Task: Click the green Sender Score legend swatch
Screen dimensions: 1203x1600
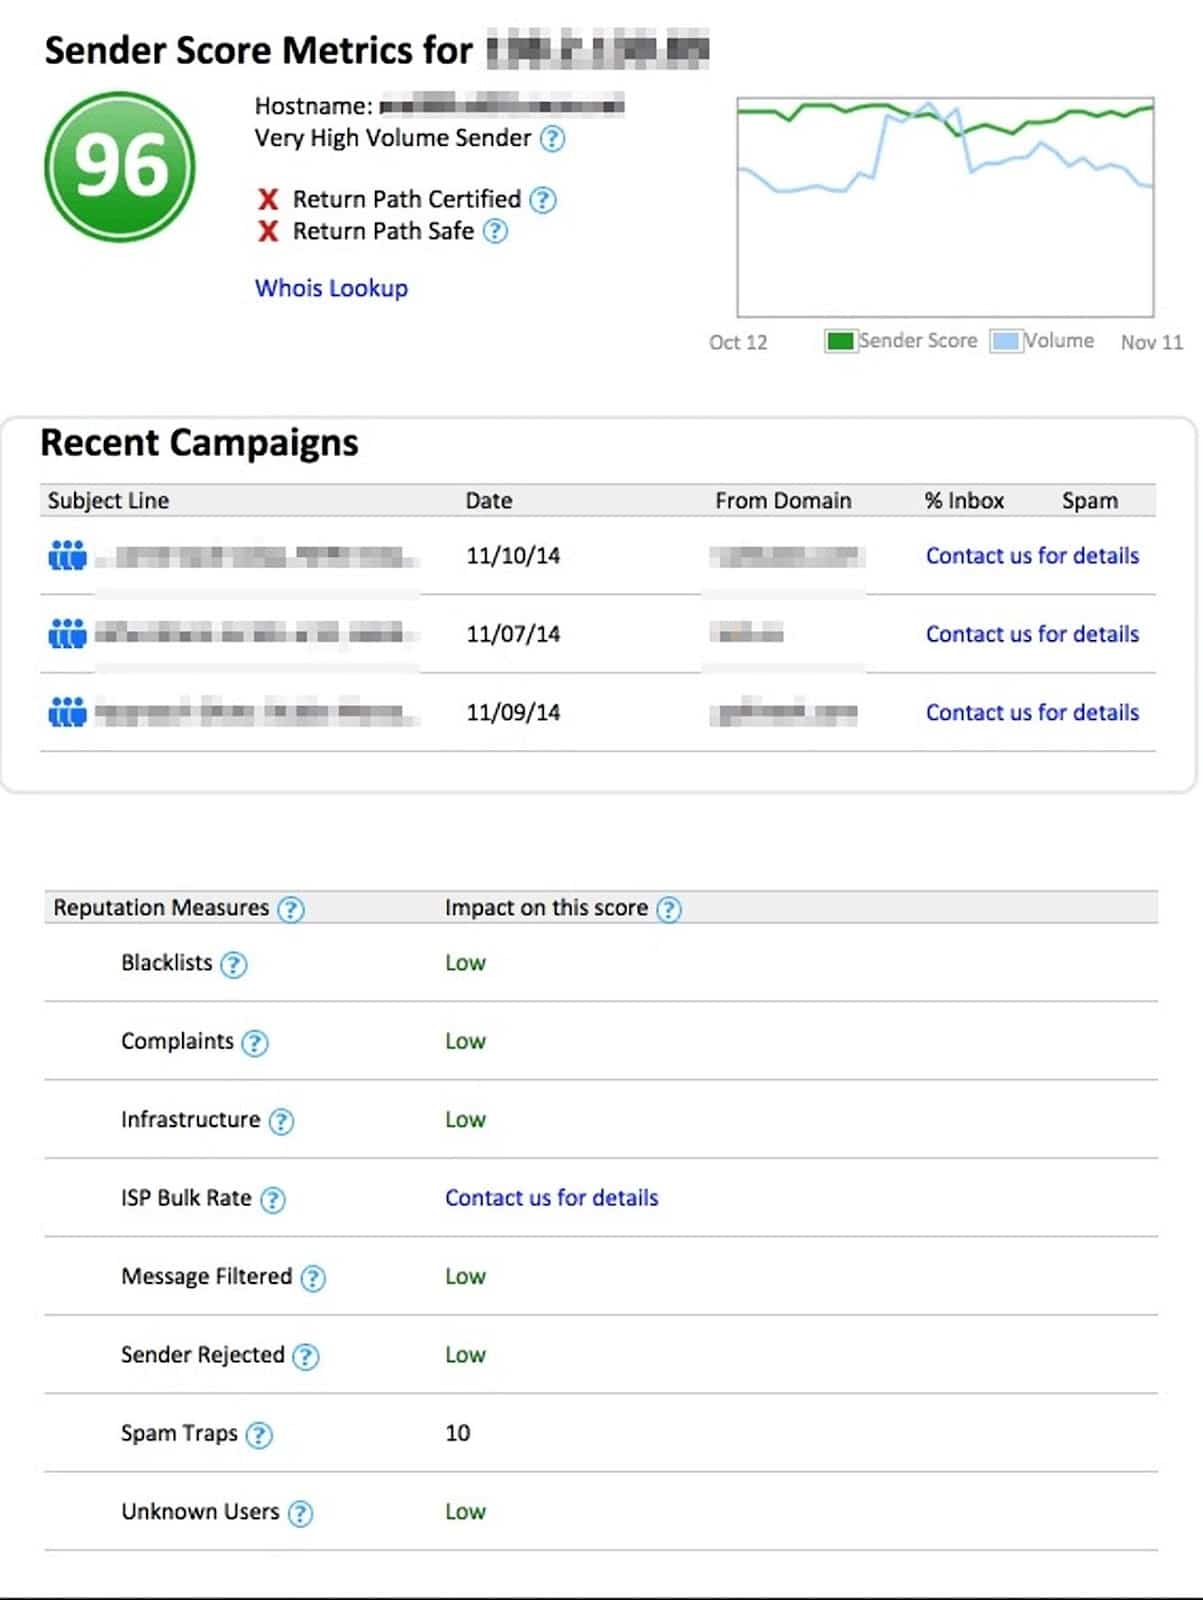Action: (x=840, y=341)
